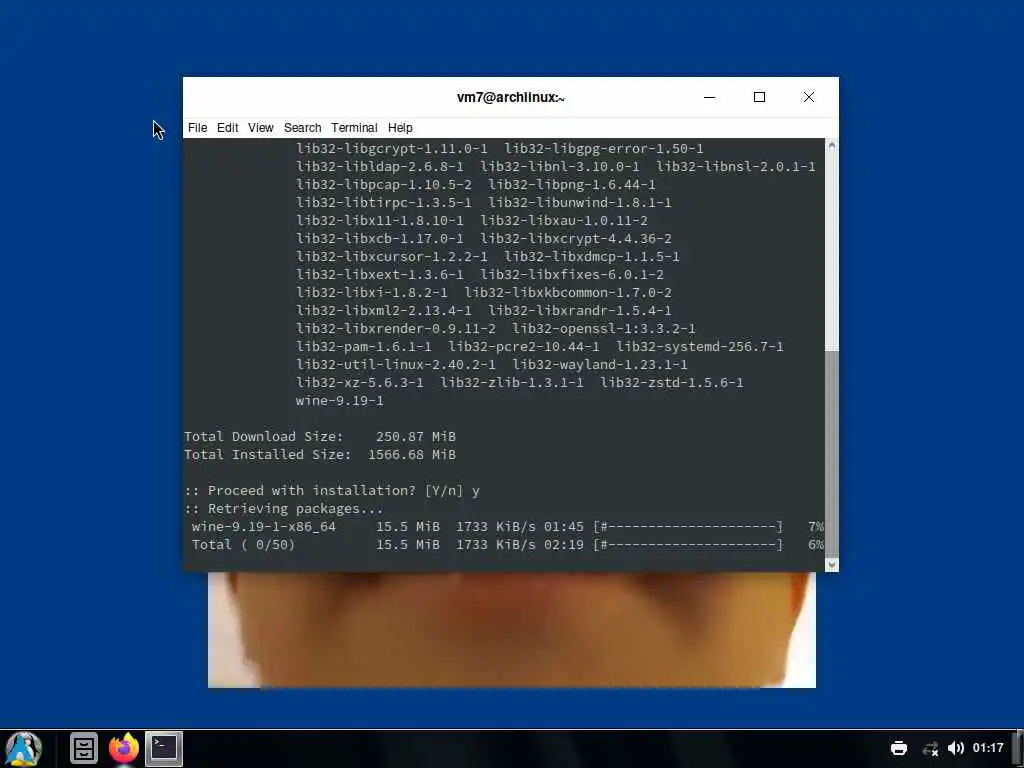The height and width of the screenshot is (768, 1024).
Task: Click the lib32-libxkbcommon-1.7.0-2 package name
Action: (x=568, y=293)
